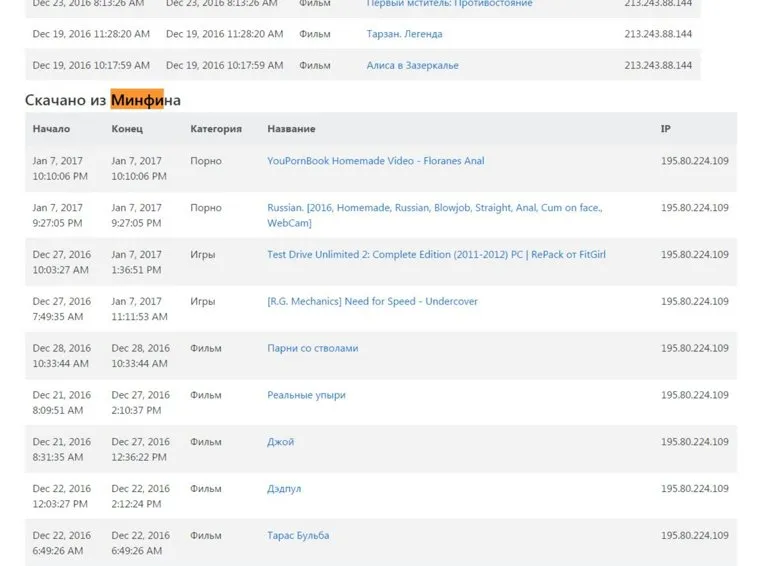Click the highlighted Минфи text in heading
This screenshot has height=566, width=760.
click(x=137, y=101)
